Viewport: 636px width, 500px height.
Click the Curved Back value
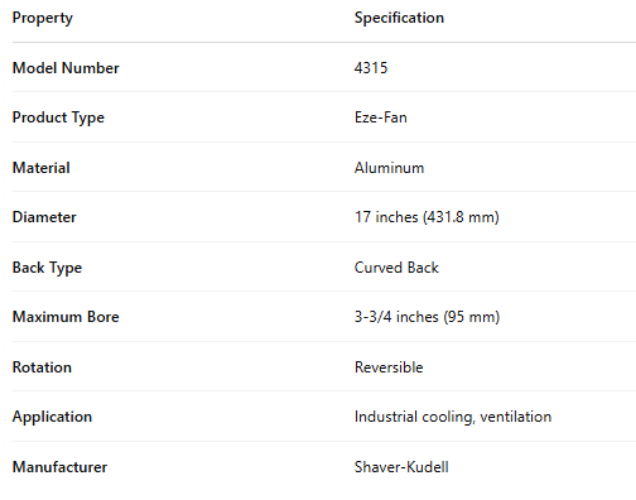click(396, 267)
